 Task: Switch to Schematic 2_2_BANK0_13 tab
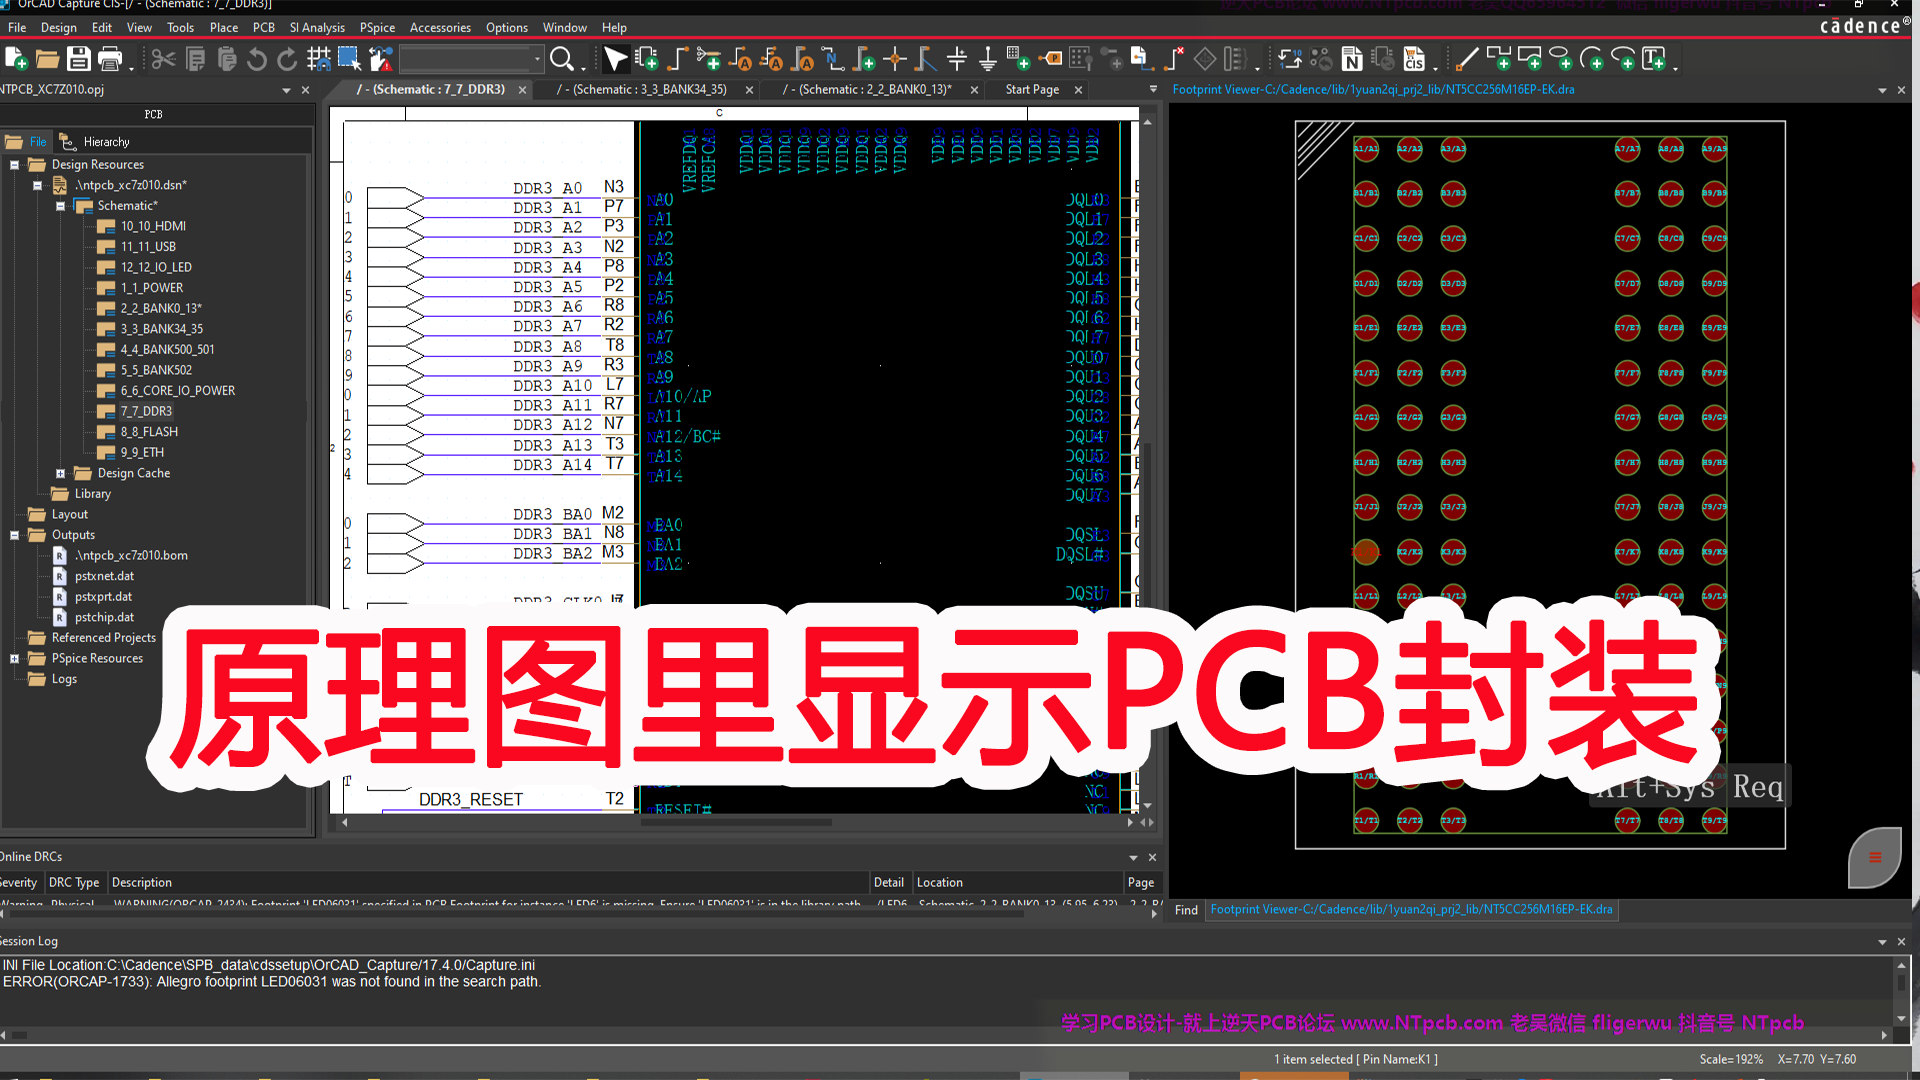[x=867, y=90]
